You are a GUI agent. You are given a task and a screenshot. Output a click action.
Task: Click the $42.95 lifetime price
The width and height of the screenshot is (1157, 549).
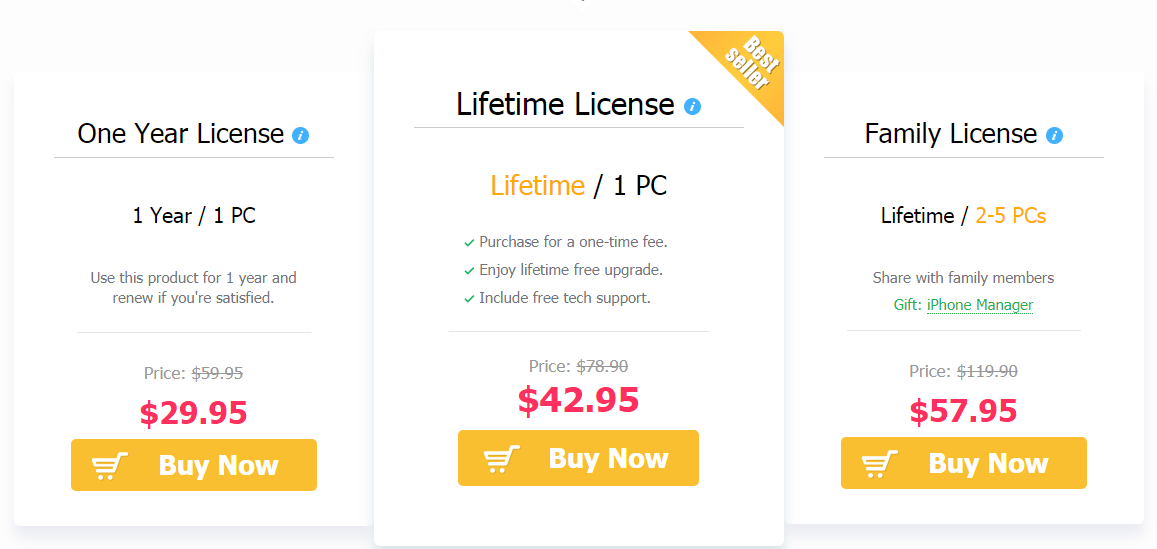578,400
